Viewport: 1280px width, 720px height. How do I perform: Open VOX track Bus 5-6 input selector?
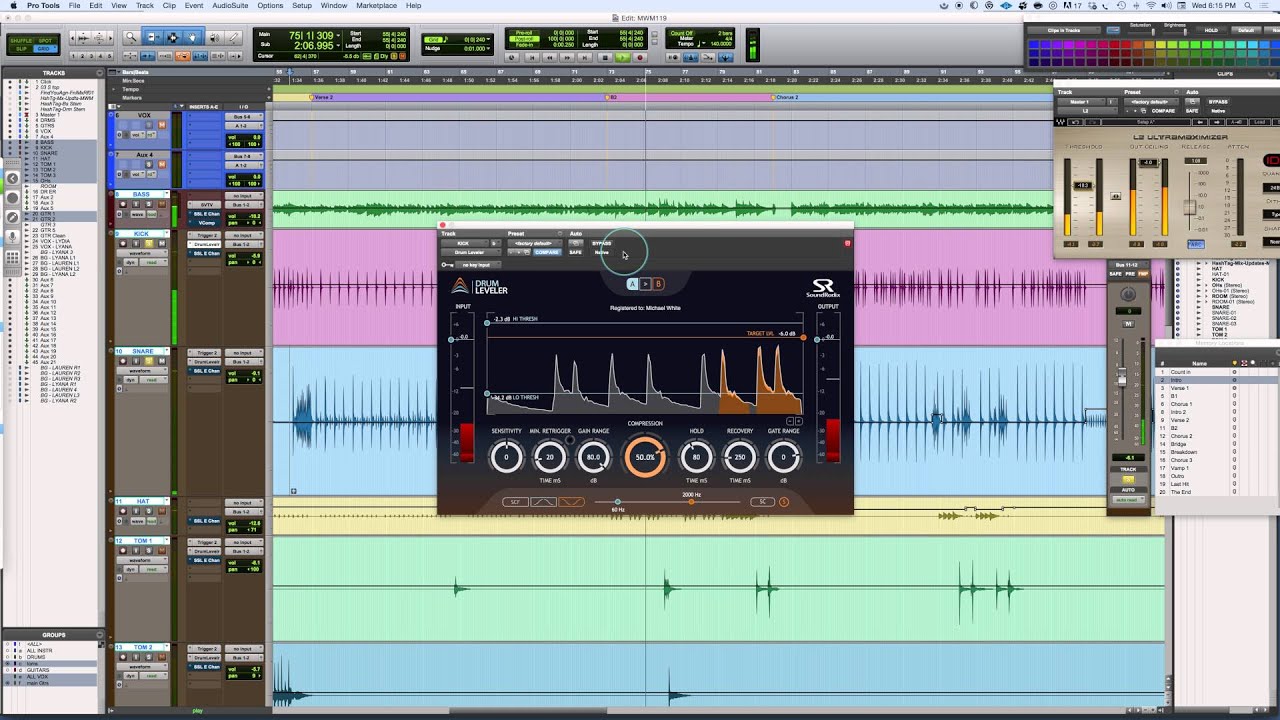(244, 117)
